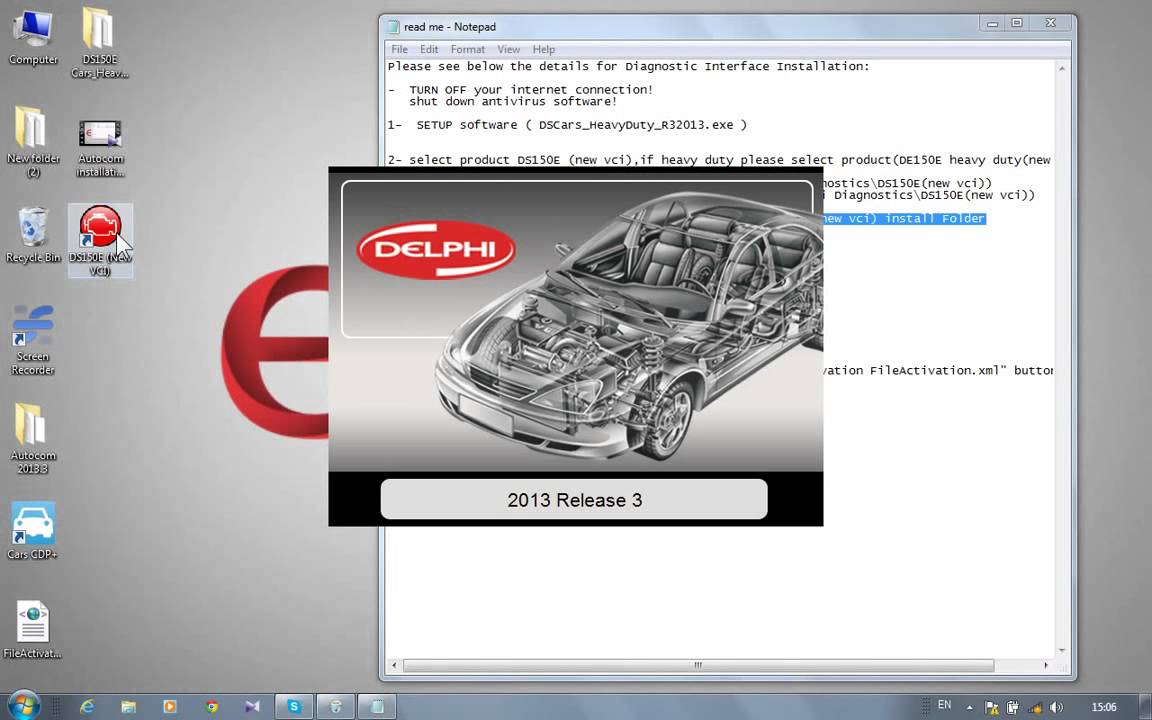
Task: Show hidden system tray icons
Action: pyautogui.click(x=970, y=708)
